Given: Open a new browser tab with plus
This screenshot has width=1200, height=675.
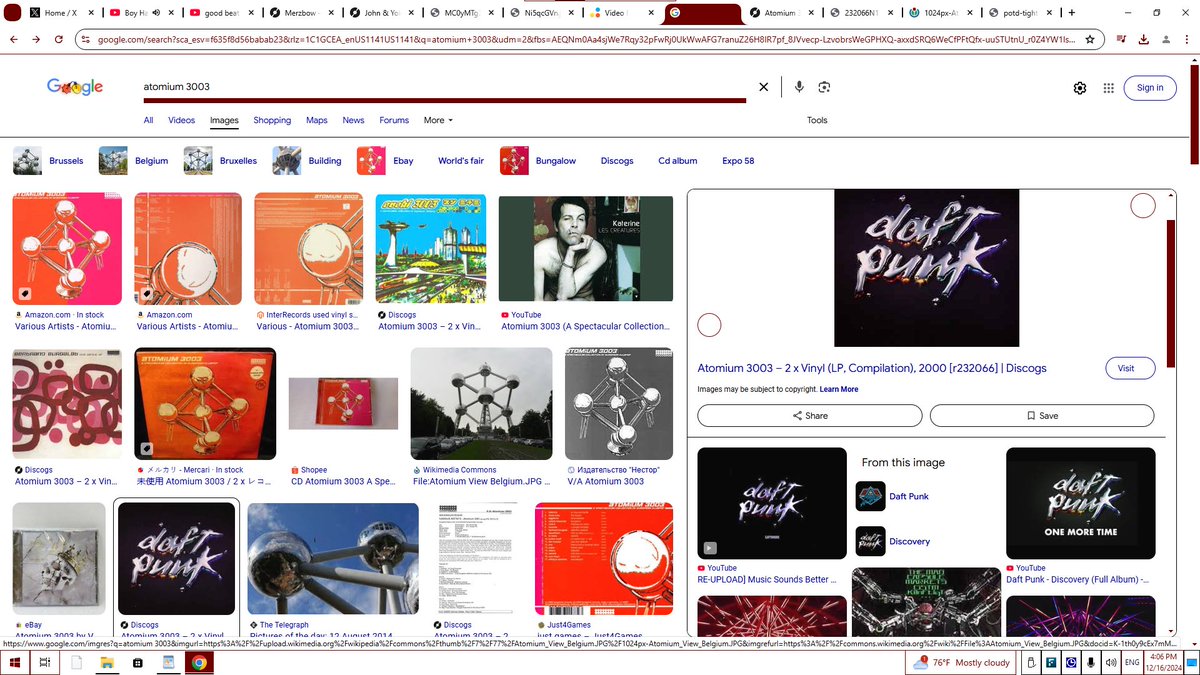Looking at the screenshot, I should pos(1071,13).
